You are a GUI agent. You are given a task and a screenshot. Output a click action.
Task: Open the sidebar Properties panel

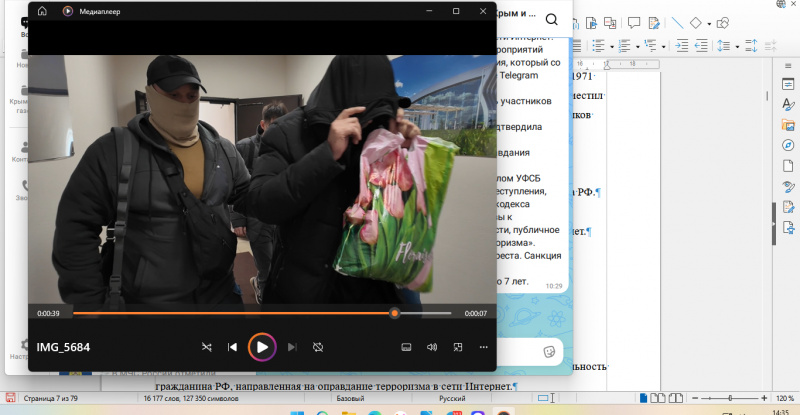coord(788,84)
